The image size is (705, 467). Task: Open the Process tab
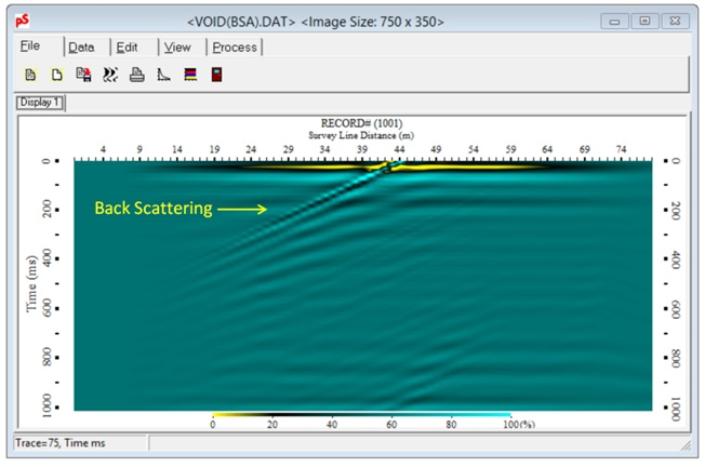click(234, 47)
